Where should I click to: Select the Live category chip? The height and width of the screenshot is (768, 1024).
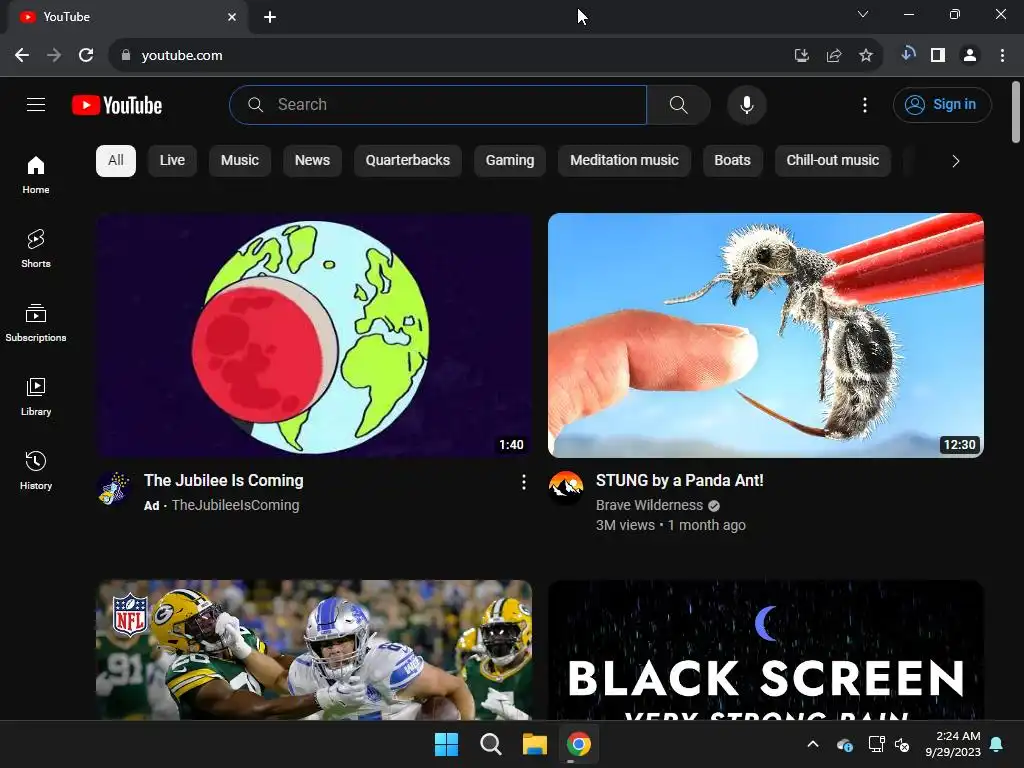tap(172, 161)
